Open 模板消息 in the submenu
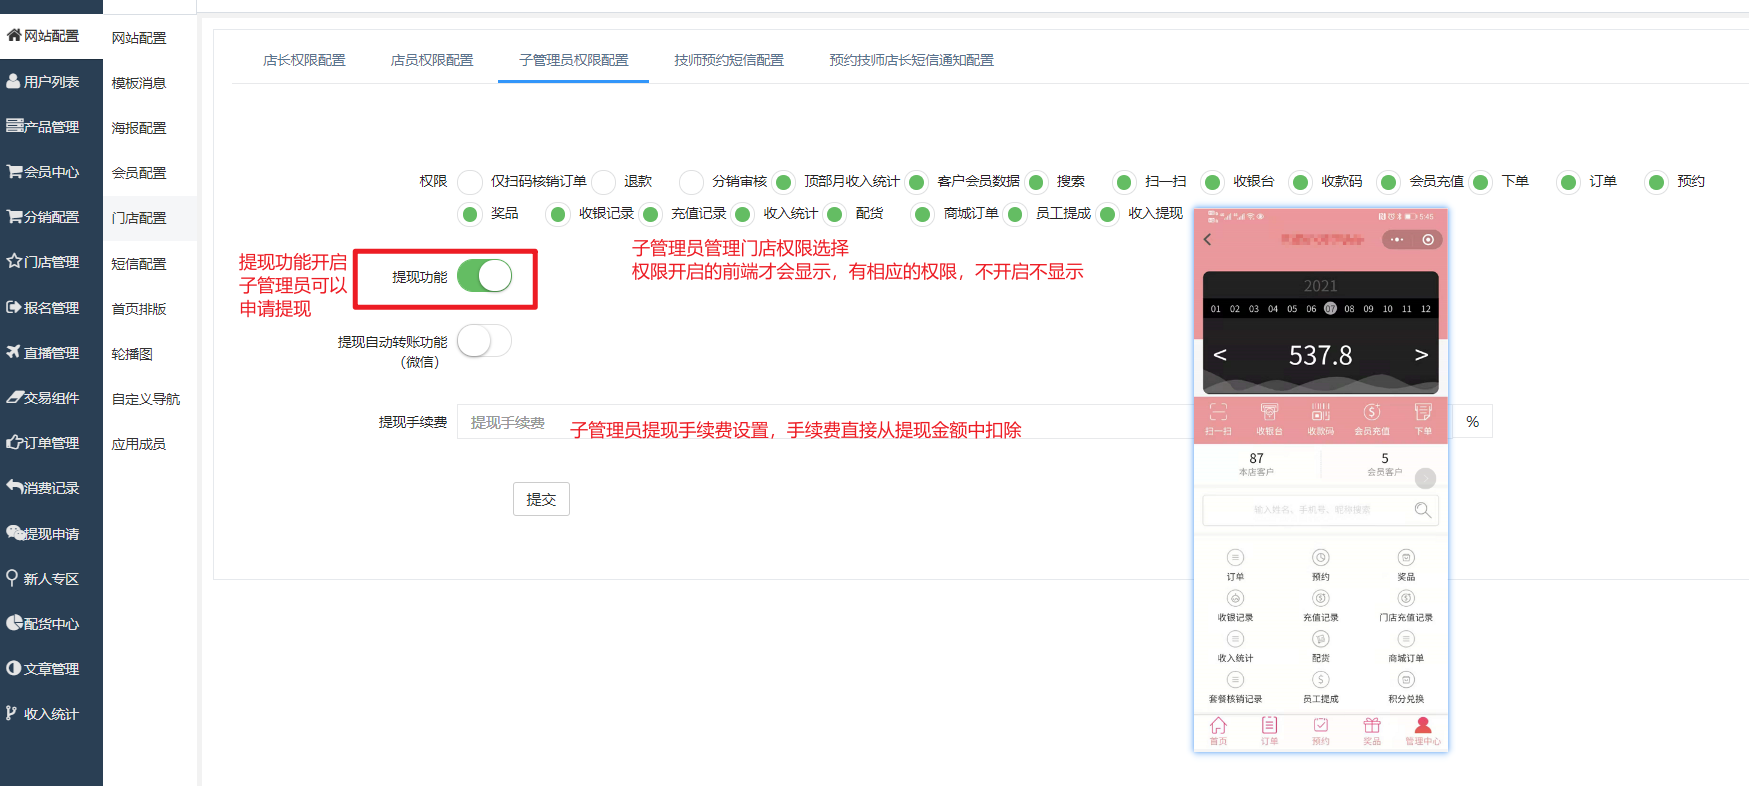The width and height of the screenshot is (1749, 786). tap(139, 83)
